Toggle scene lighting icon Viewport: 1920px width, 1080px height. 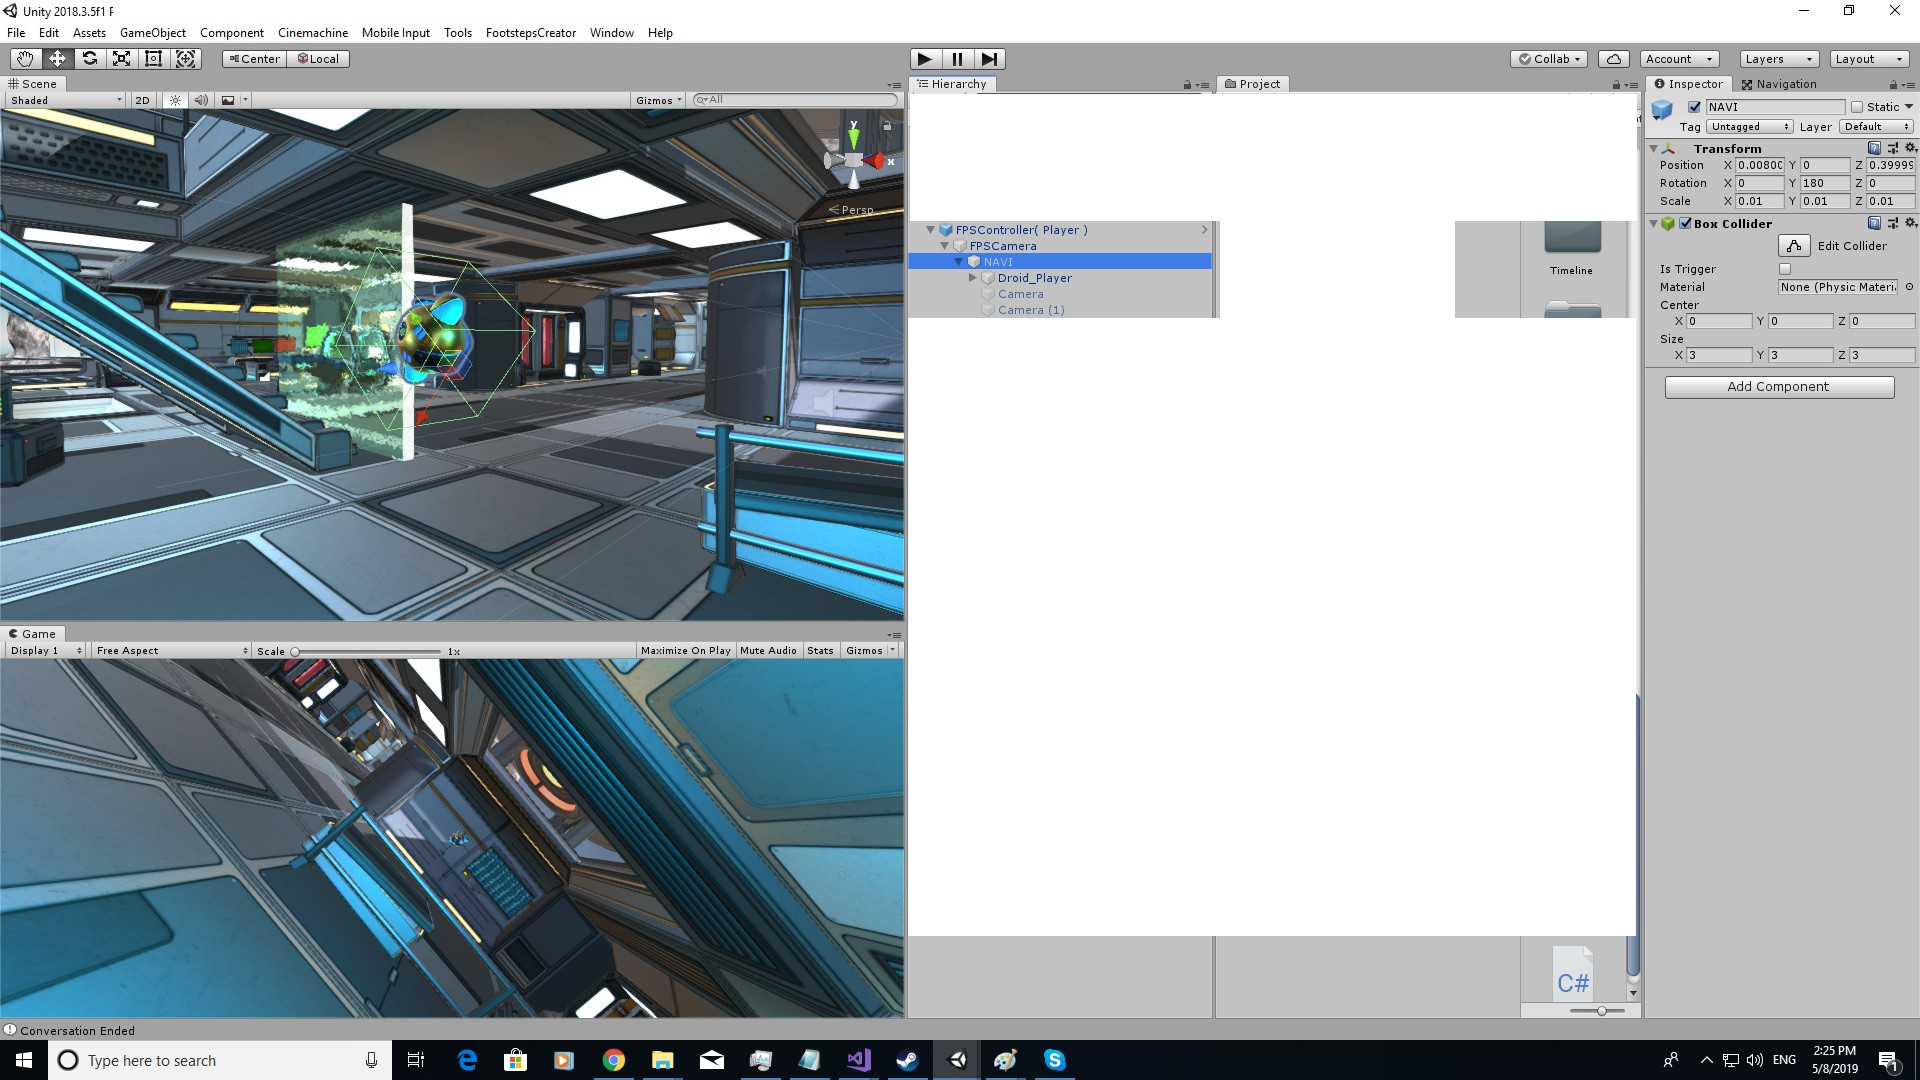175,100
